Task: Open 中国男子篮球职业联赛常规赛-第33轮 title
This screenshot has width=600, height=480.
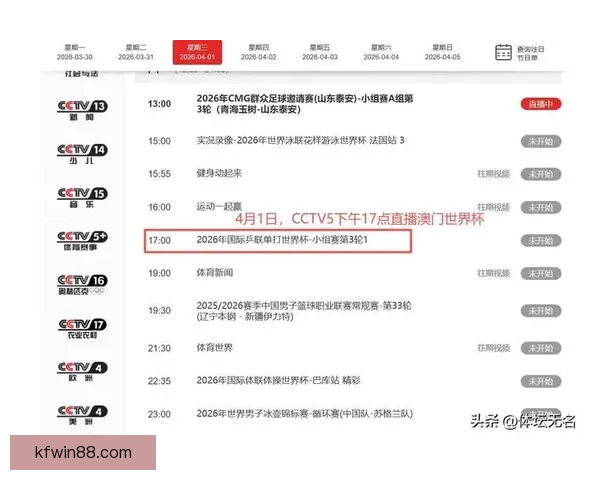Action: pos(304,311)
